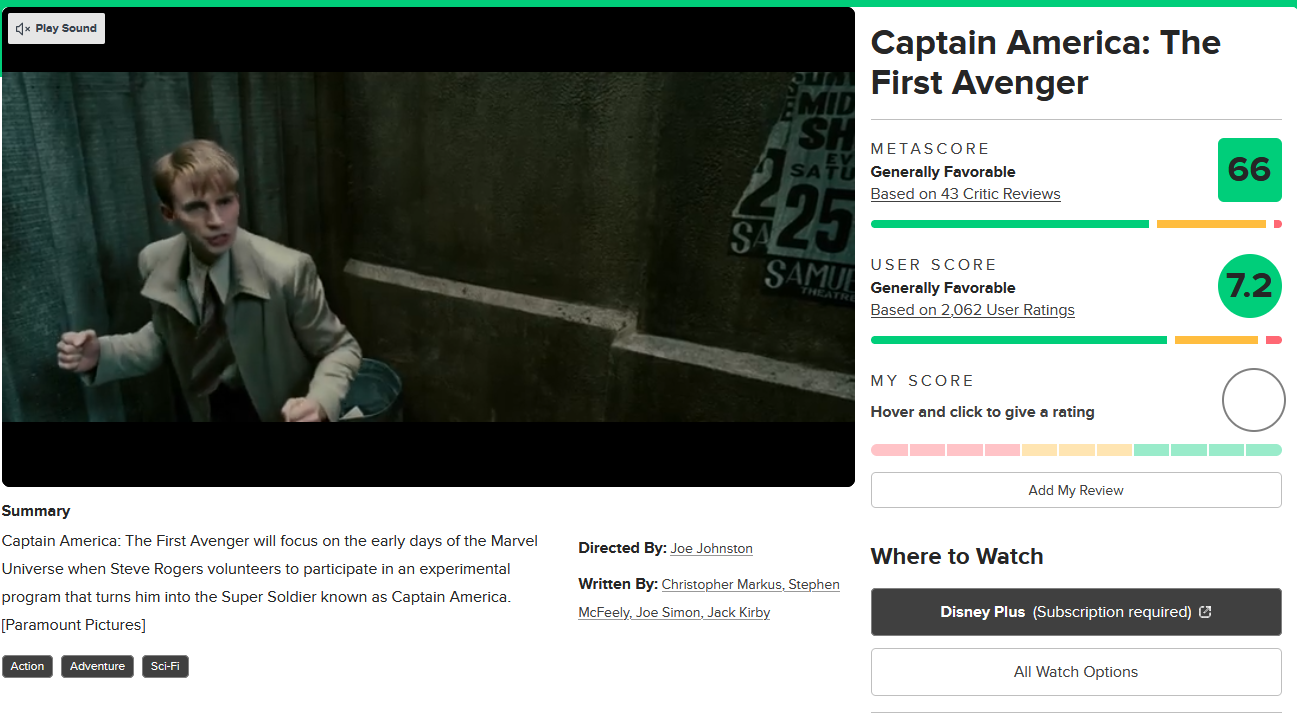Click the external link icon beside Disney Plus
This screenshot has width=1297, height=724.
[x=1205, y=612]
